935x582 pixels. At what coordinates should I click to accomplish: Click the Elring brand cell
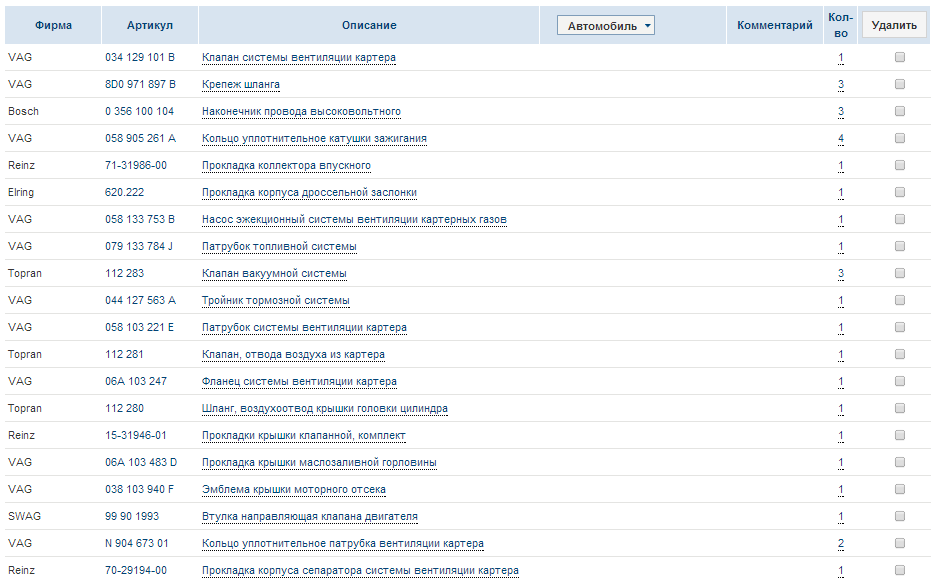click(x=21, y=192)
